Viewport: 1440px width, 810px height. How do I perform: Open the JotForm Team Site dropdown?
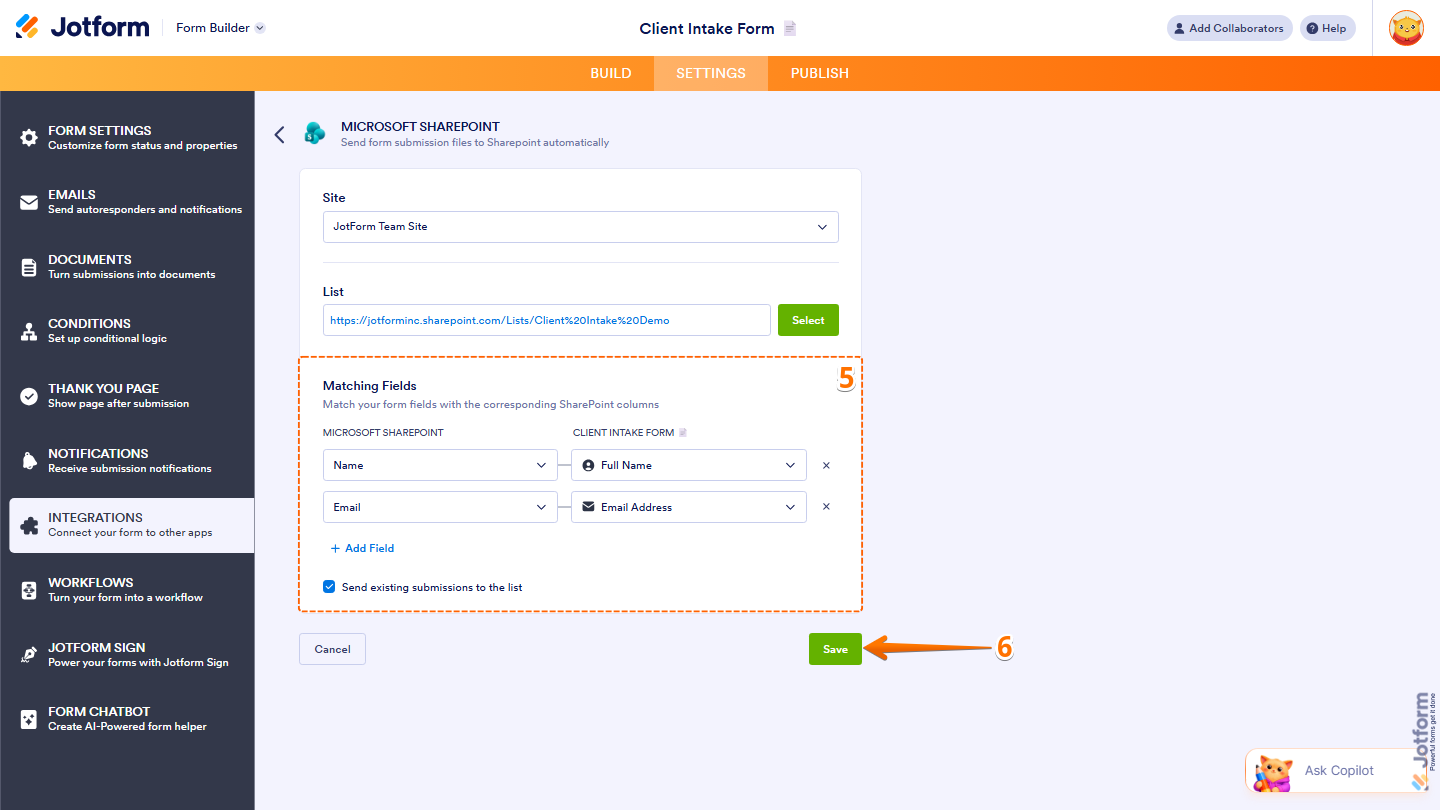[x=580, y=227]
